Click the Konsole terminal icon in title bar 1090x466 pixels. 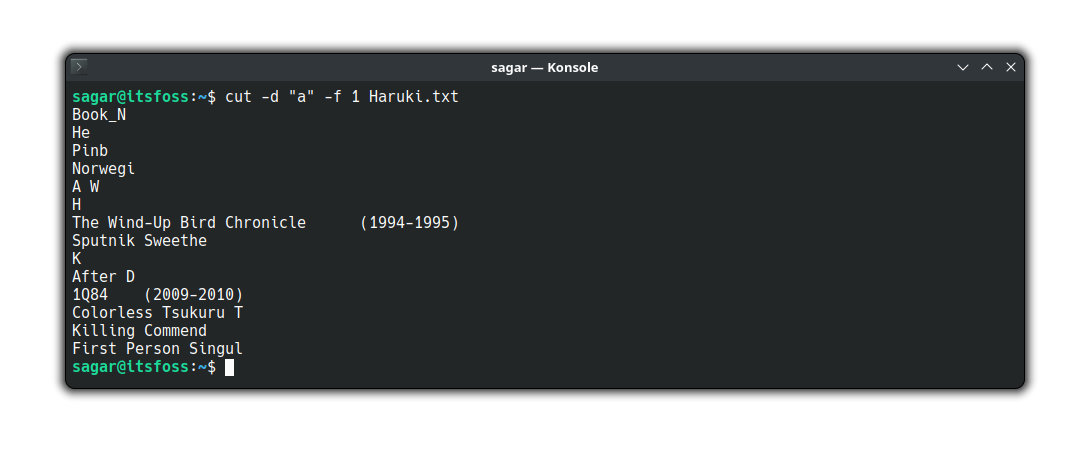click(79, 67)
